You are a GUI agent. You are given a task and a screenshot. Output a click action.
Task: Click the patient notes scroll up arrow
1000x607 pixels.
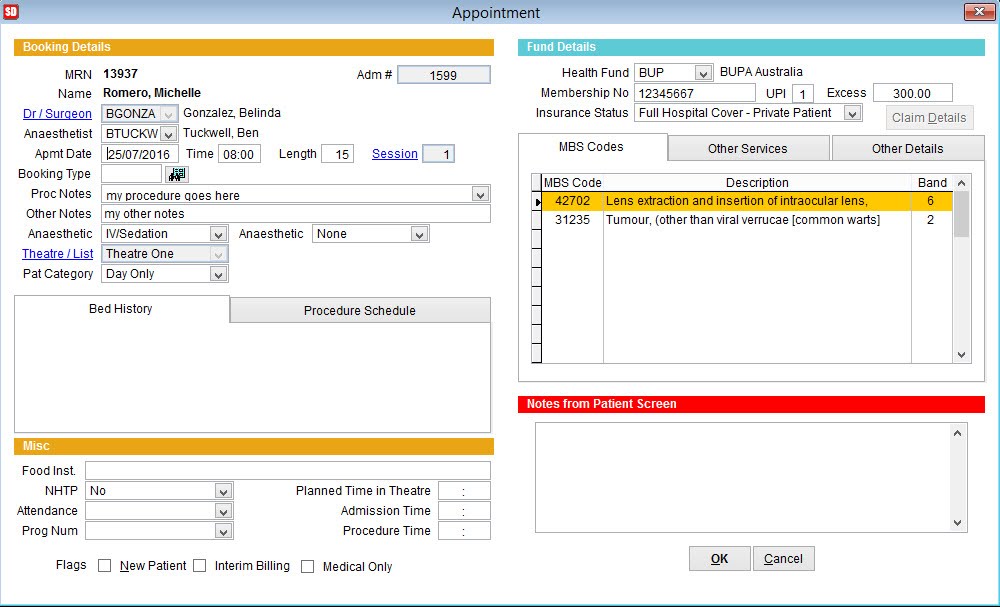click(x=957, y=434)
